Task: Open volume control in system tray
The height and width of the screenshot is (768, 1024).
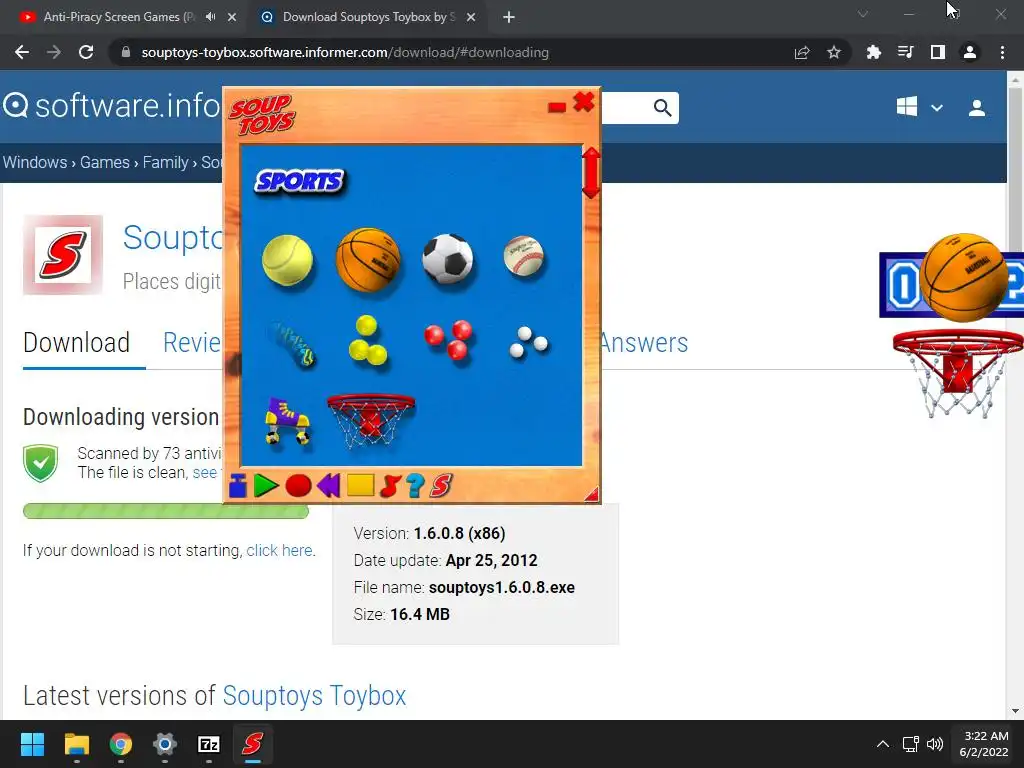Action: (x=935, y=744)
